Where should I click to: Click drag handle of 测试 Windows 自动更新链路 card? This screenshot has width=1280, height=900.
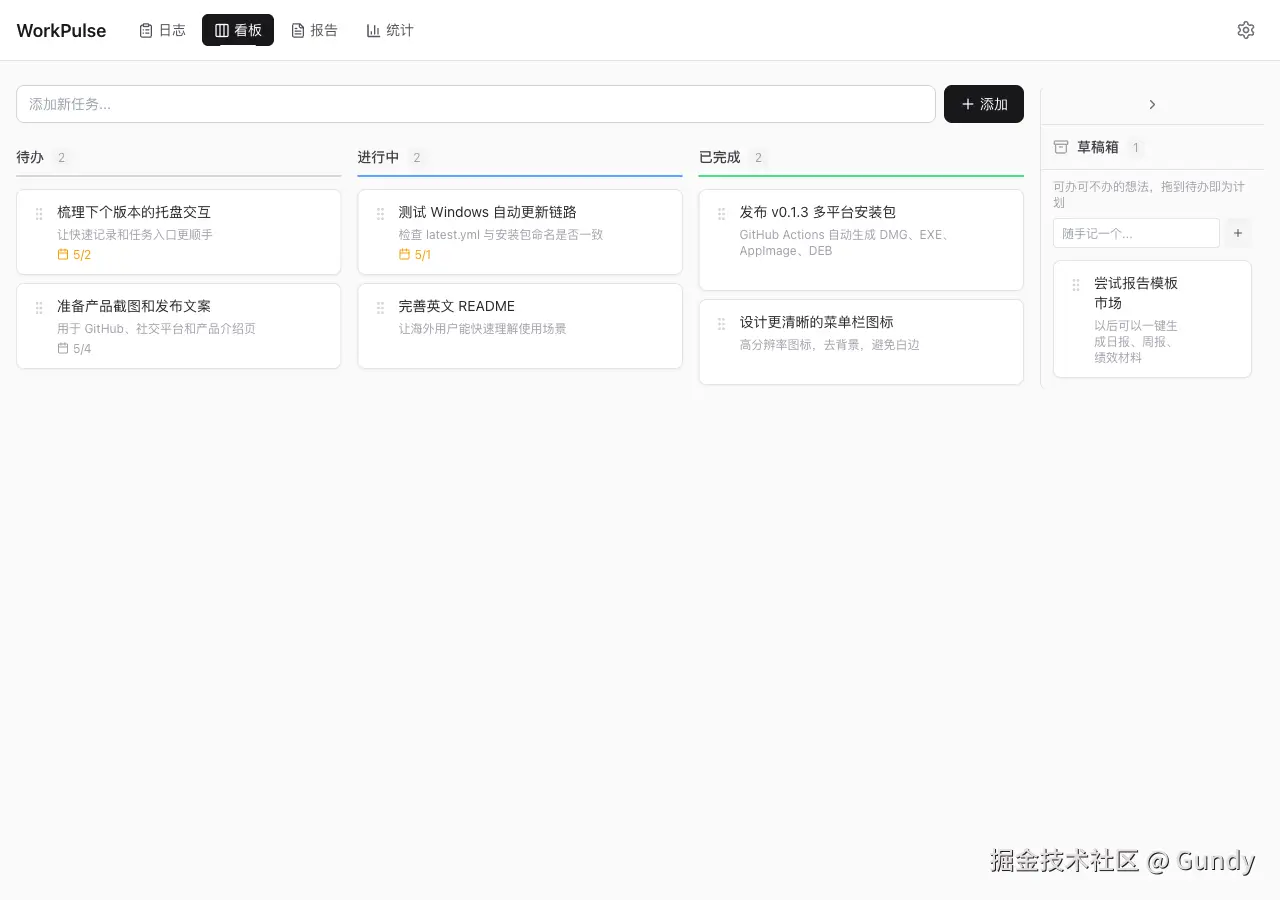click(x=380, y=213)
